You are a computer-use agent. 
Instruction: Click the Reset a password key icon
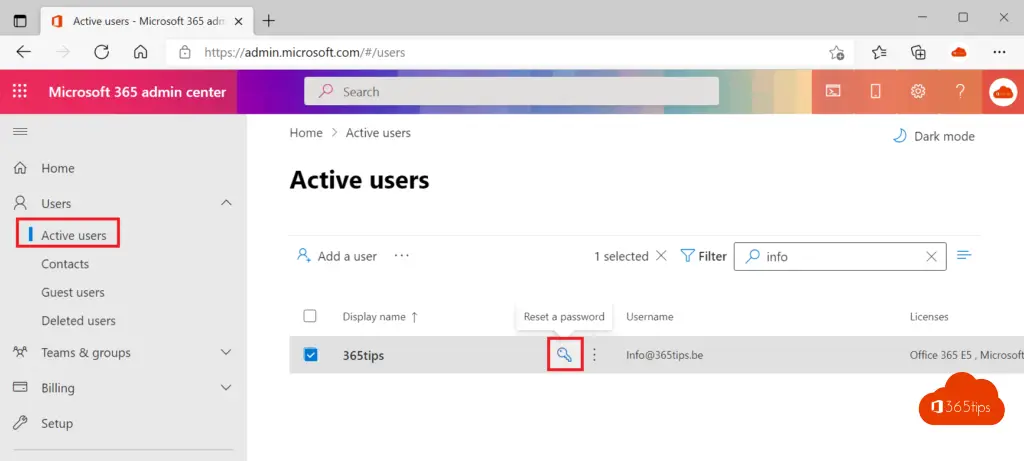[x=564, y=355]
